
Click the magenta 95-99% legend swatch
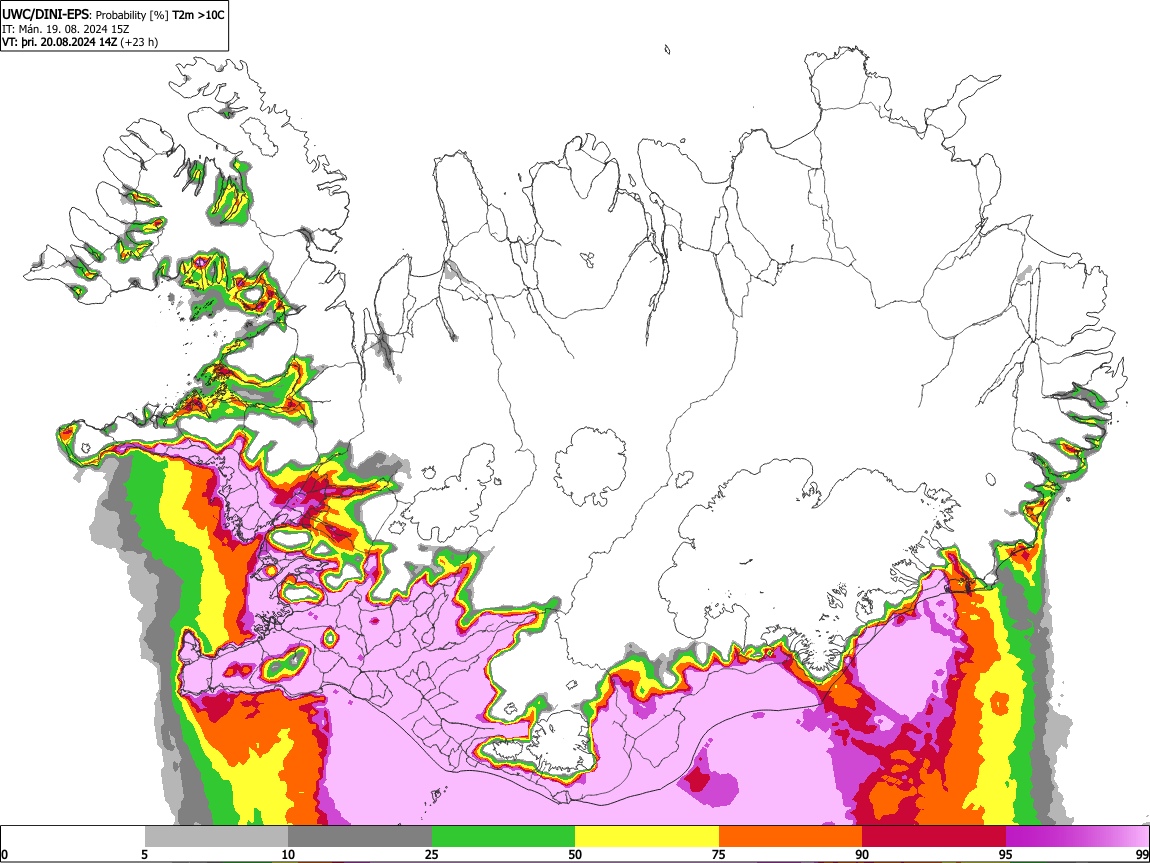[x=1077, y=837]
